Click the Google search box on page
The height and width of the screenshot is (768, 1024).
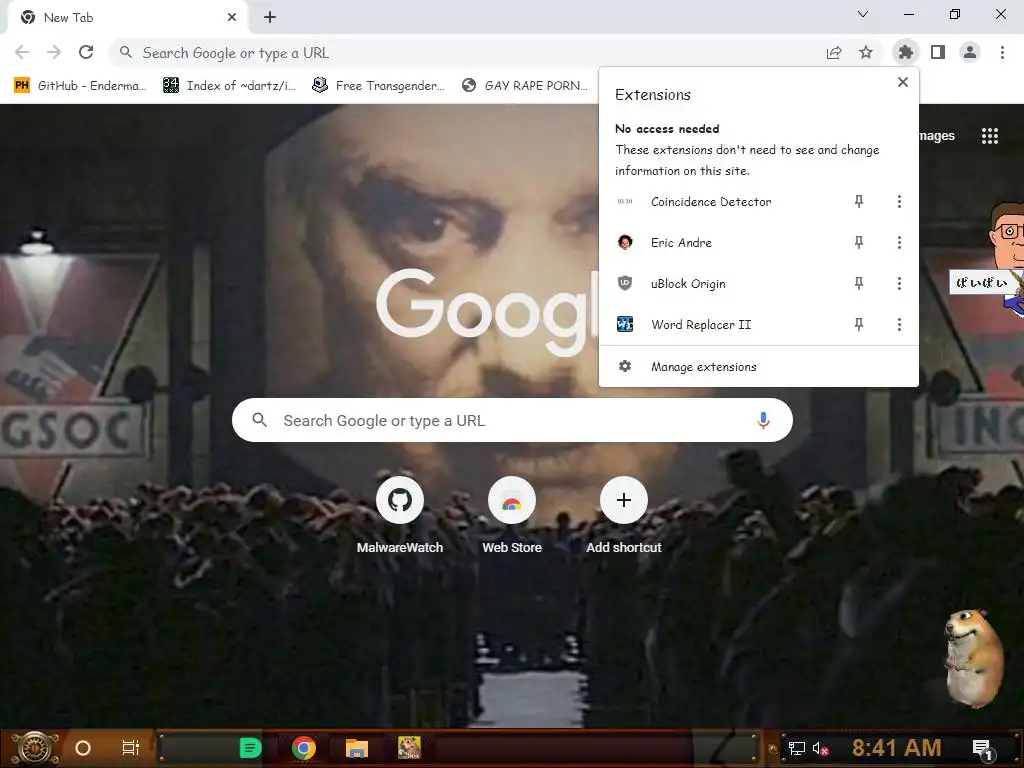coord(512,420)
